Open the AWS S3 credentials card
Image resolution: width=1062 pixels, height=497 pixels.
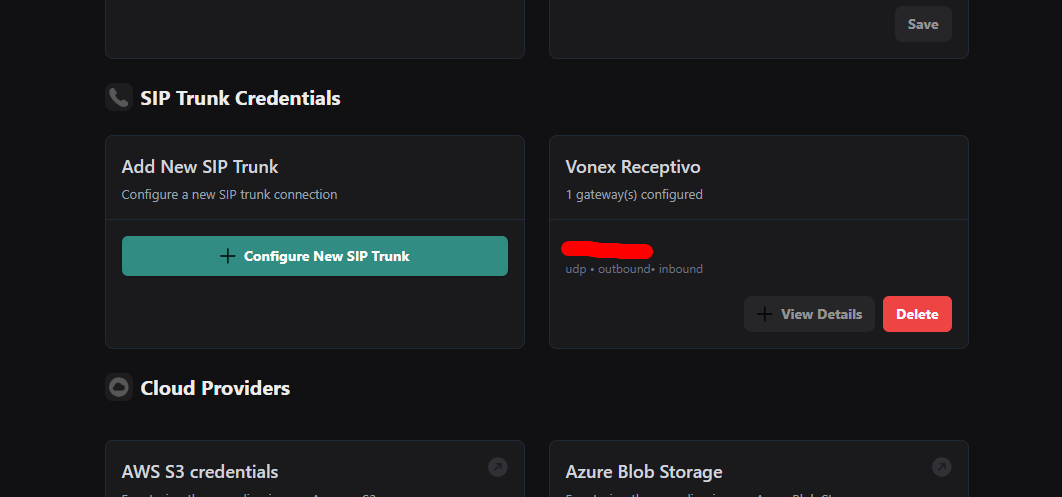click(x=200, y=471)
